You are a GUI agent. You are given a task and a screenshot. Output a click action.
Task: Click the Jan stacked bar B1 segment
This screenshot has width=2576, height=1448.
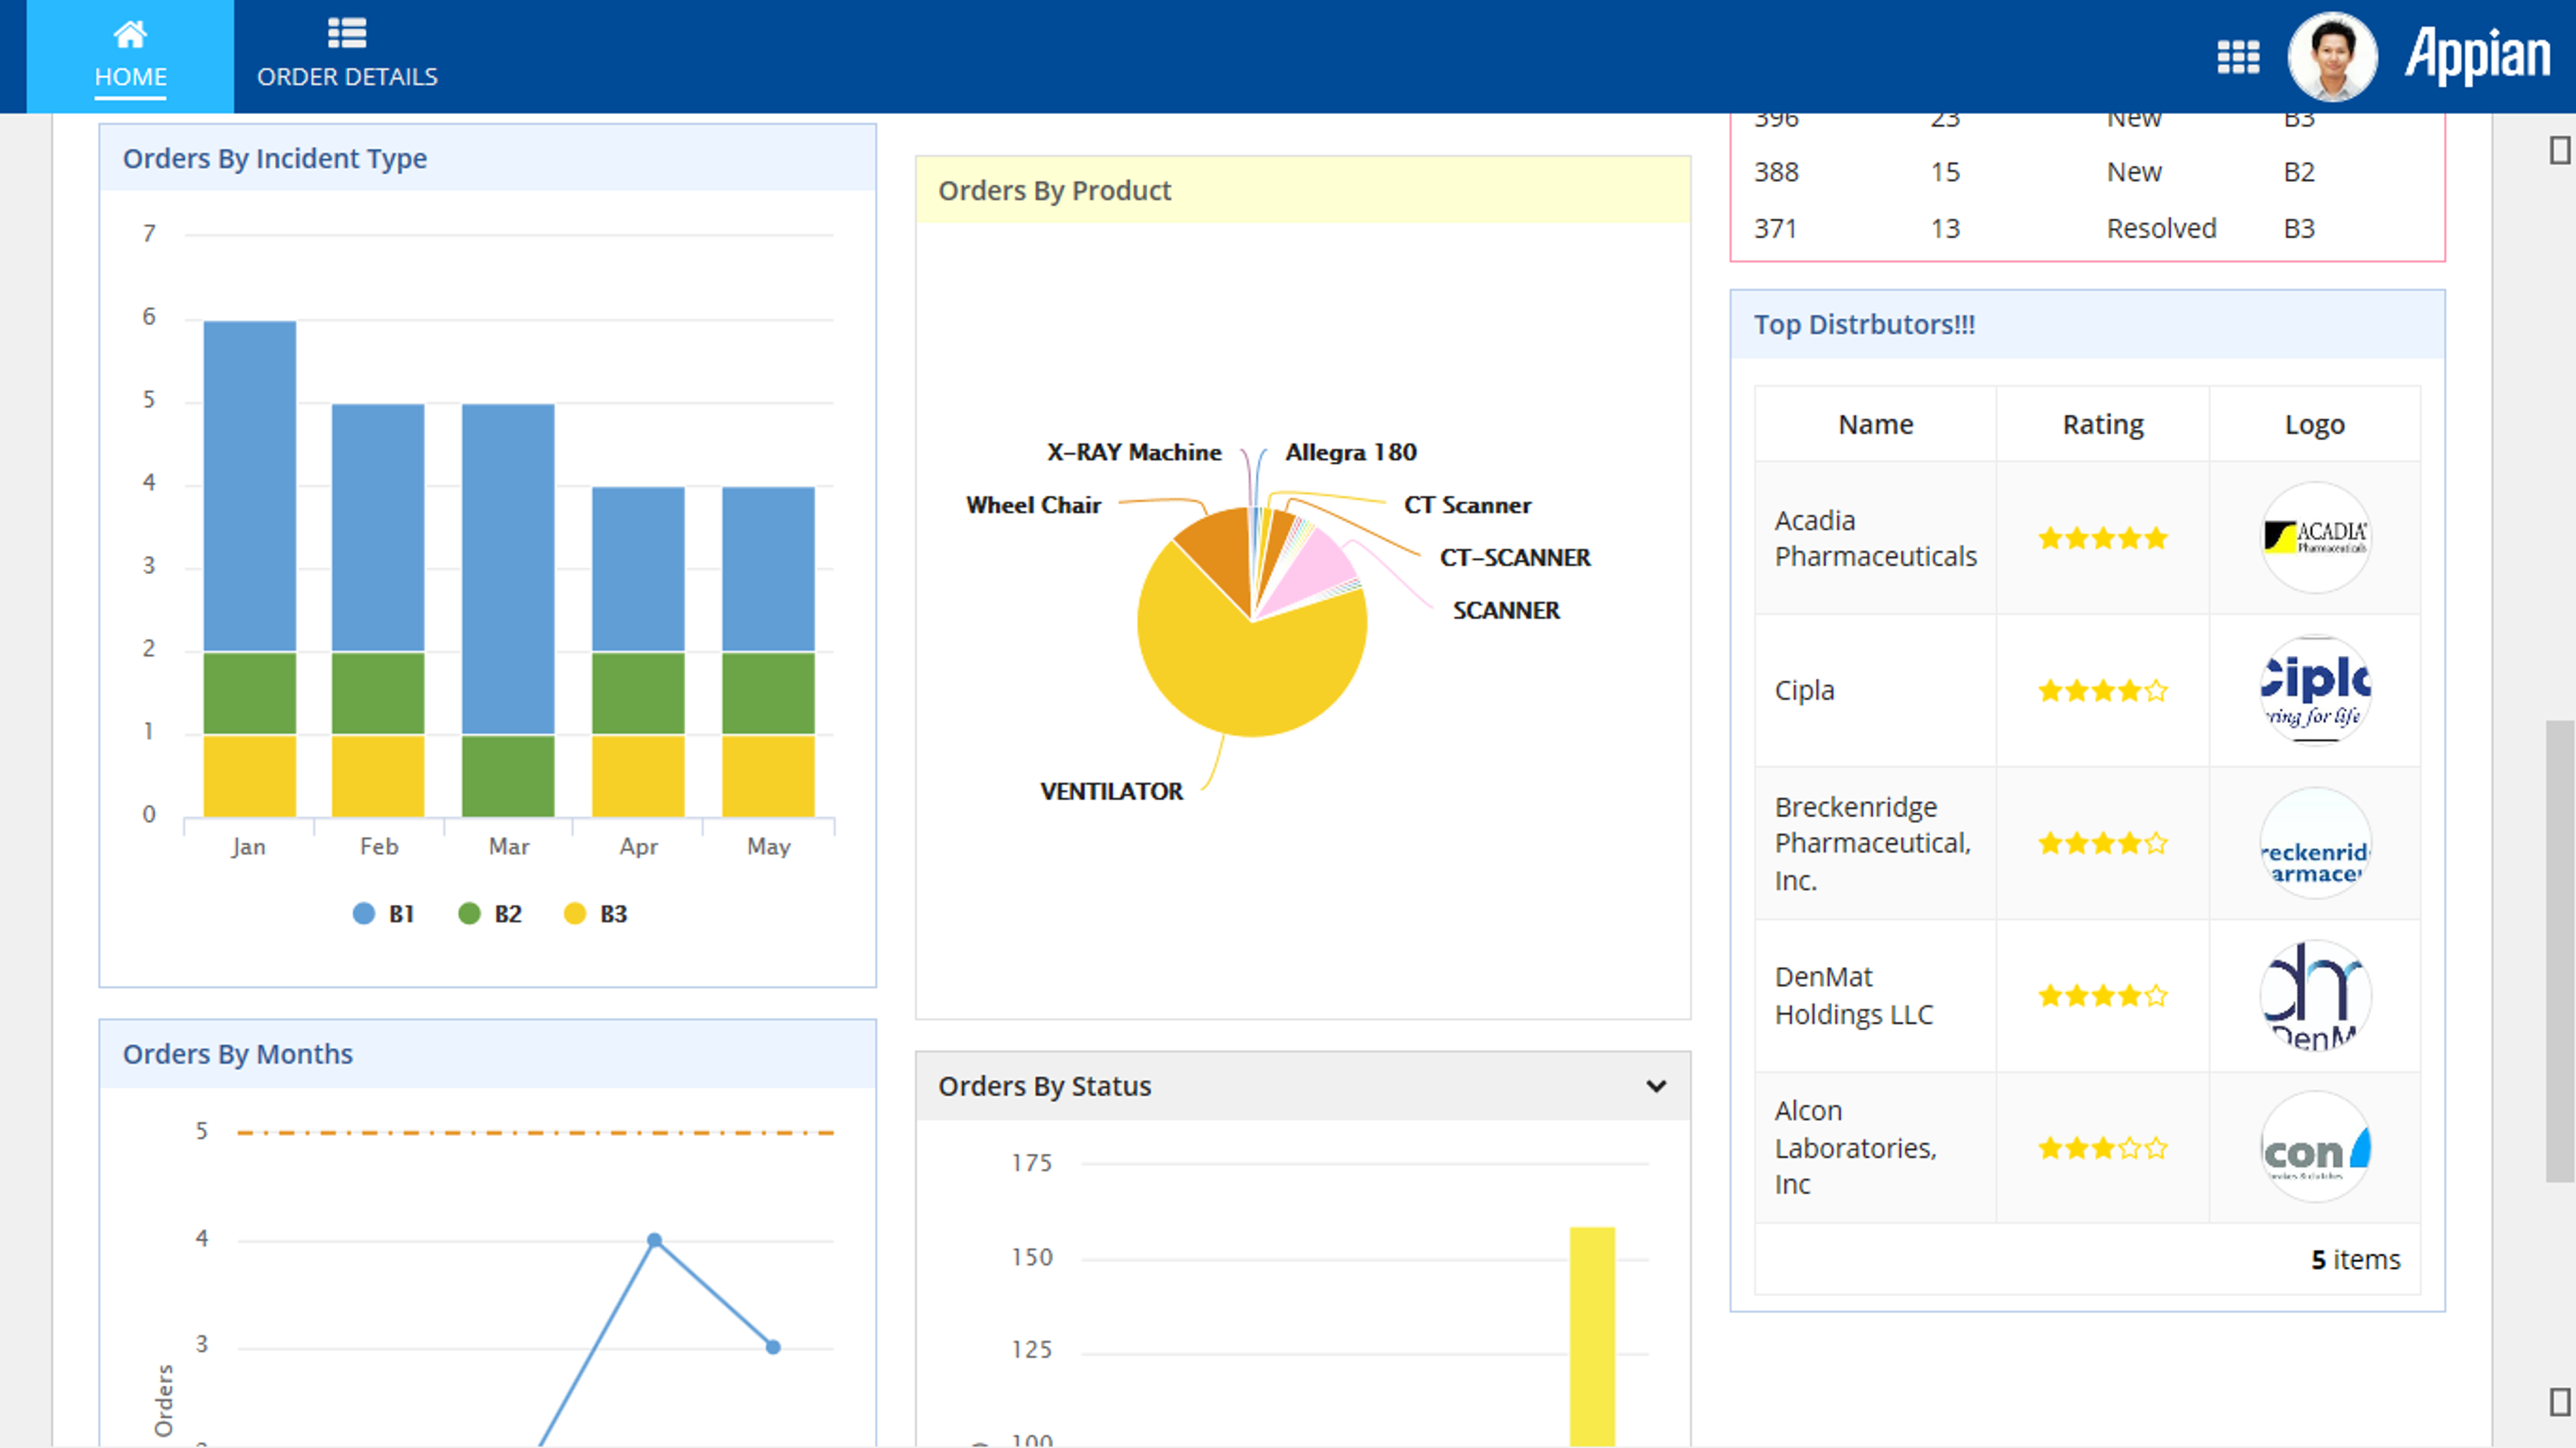249,486
